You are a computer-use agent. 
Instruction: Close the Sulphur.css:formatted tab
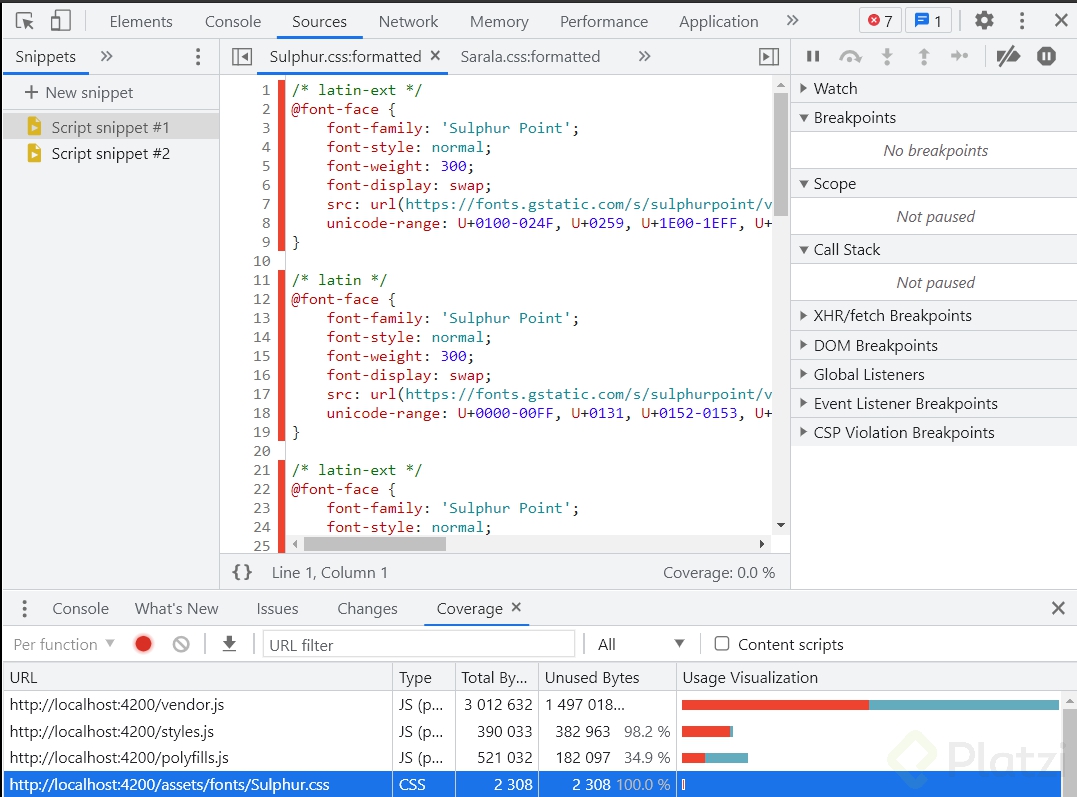[435, 56]
